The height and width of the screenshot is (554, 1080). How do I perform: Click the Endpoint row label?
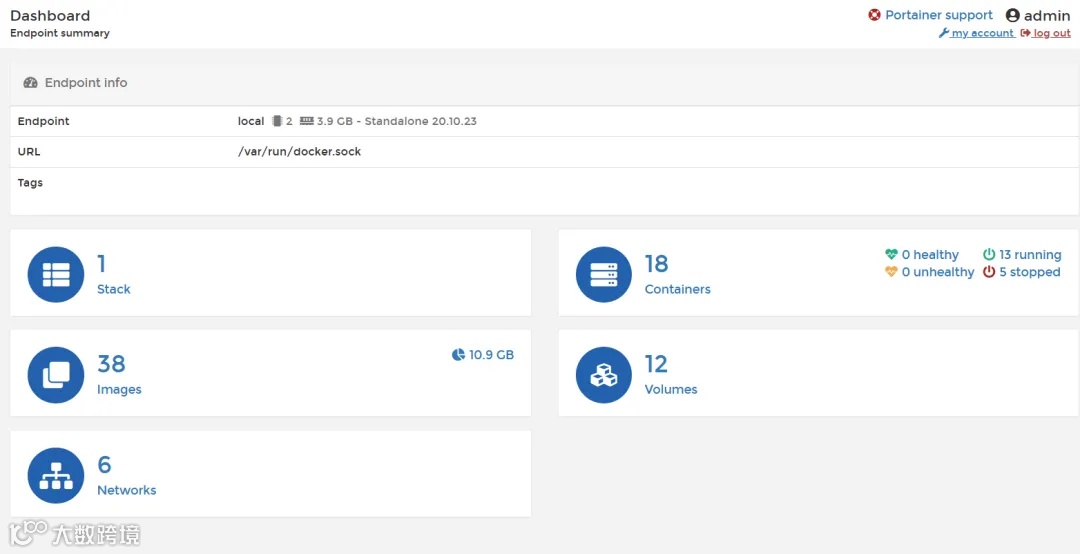tap(43, 121)
